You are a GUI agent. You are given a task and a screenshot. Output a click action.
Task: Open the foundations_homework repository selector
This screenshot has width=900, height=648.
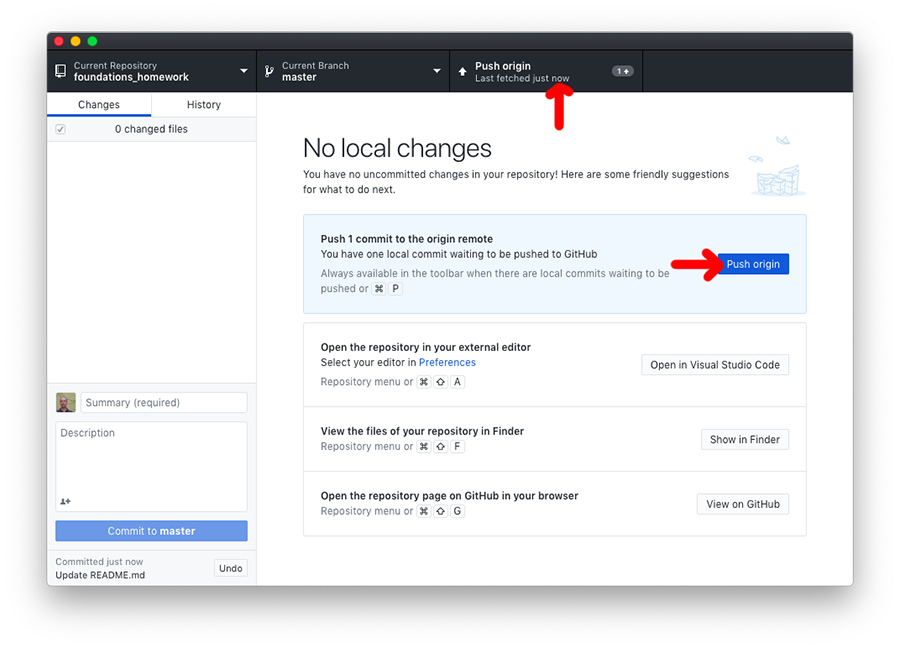[152, 71]
